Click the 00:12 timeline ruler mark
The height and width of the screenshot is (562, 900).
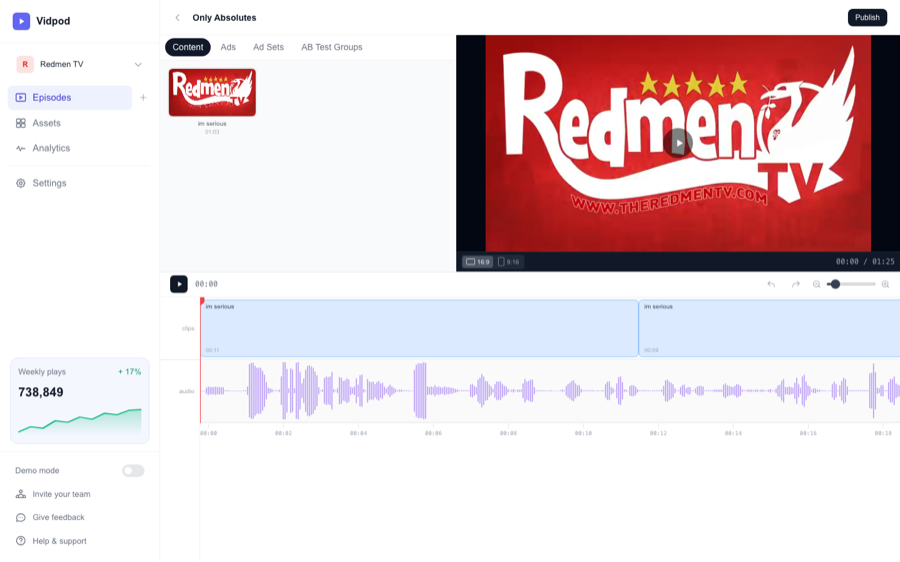[x=658, y=433]
